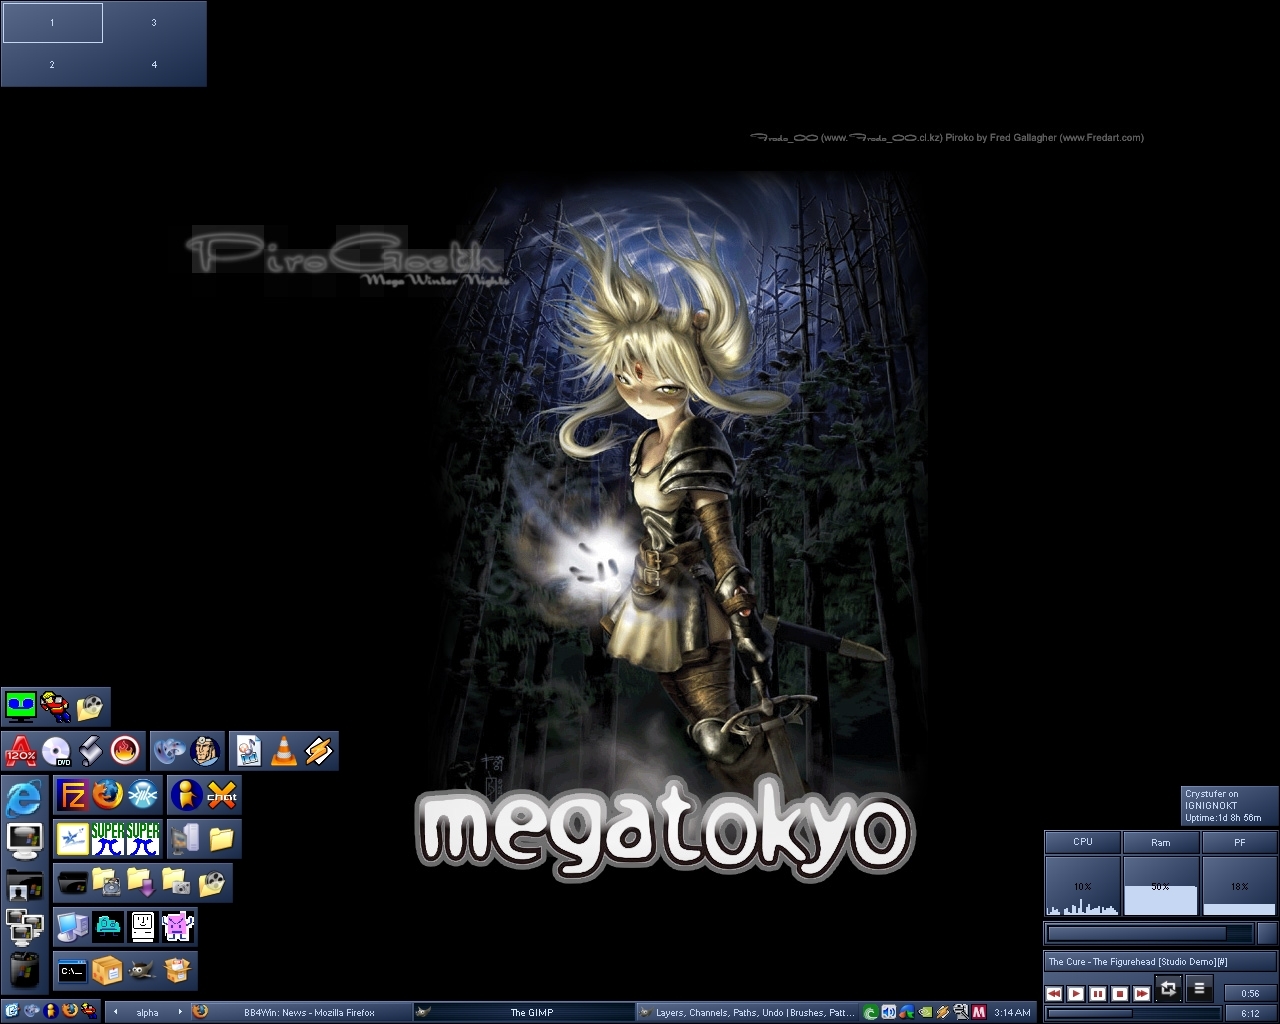Launch the blue barbed-wire circle icon
The width and height of the screenshot is (1280, 1024).
(143, 795)
